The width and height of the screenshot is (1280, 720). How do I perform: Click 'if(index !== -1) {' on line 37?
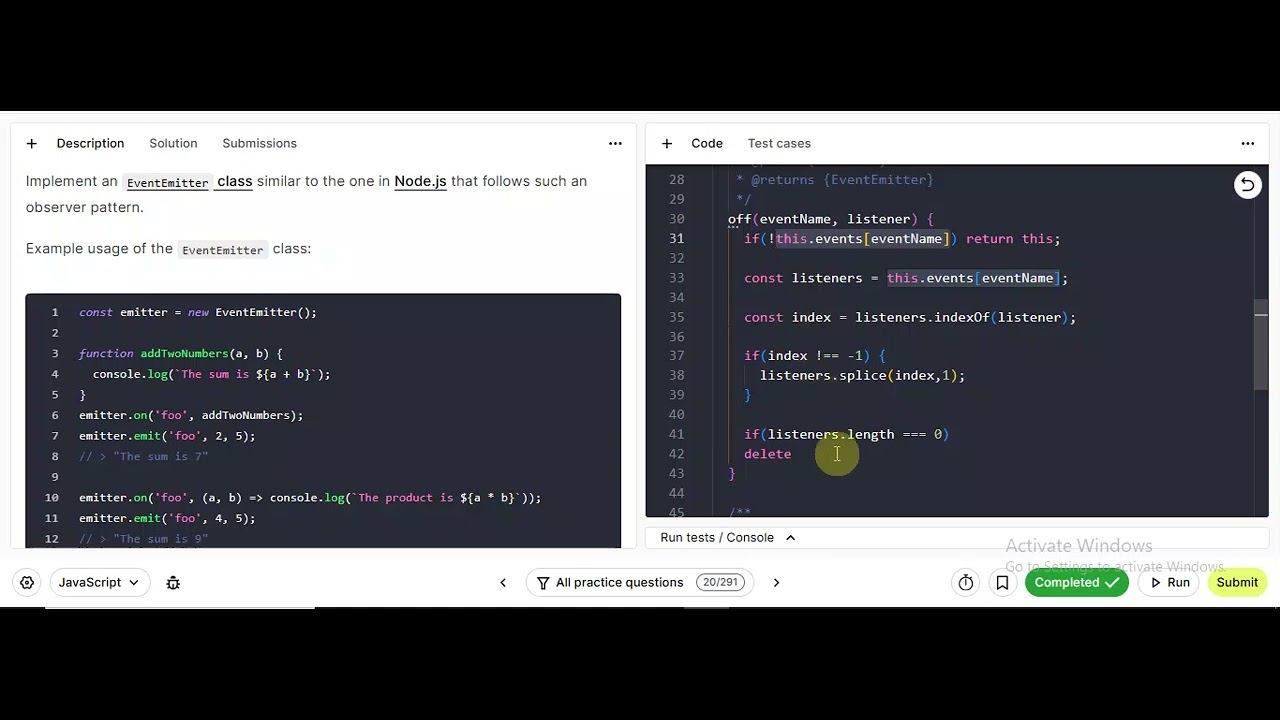[815, 356]
